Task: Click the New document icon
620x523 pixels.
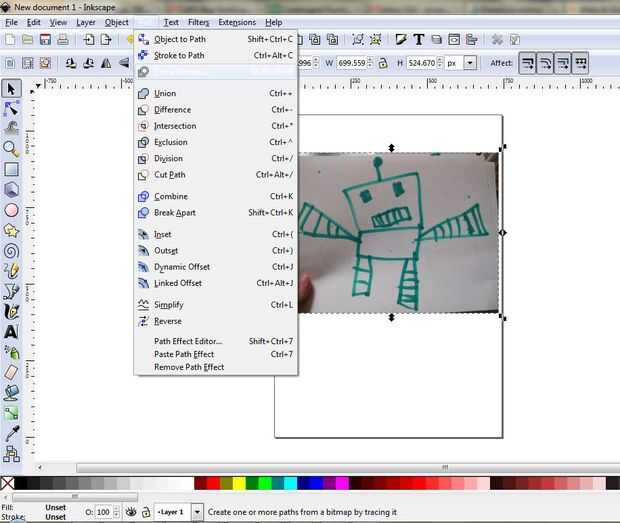Action: 10,40
